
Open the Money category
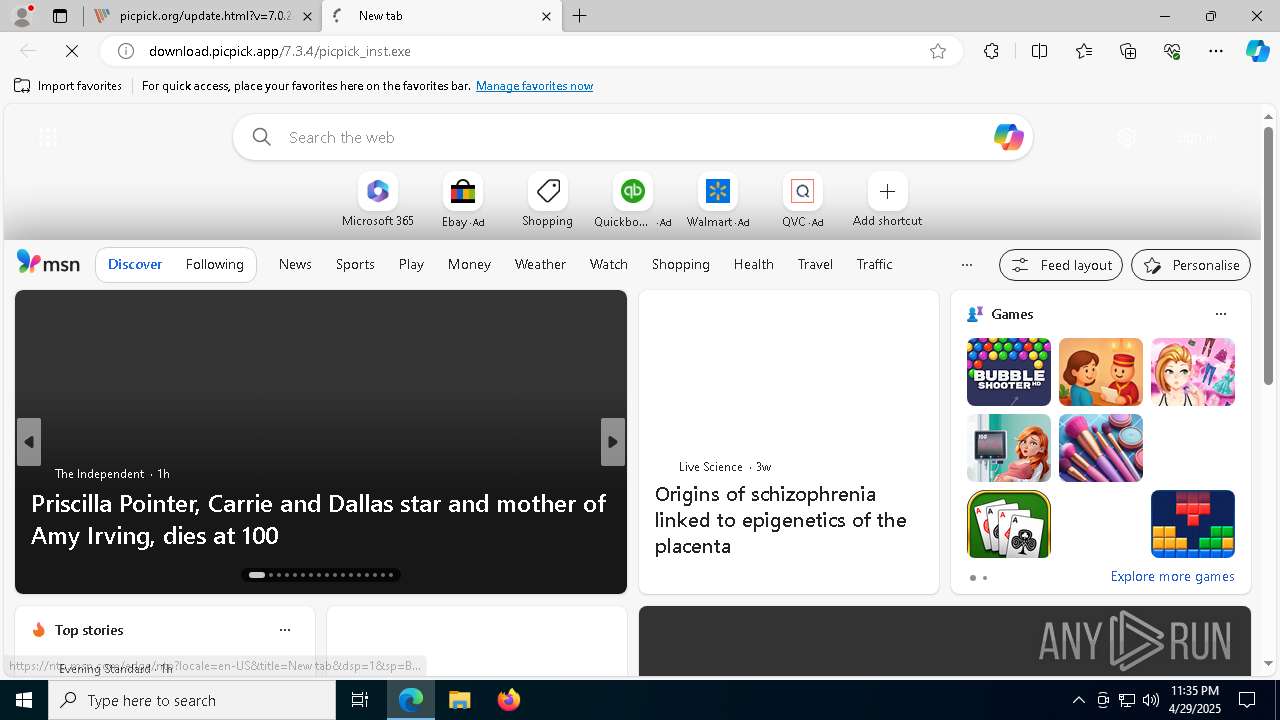click(469, 264)
